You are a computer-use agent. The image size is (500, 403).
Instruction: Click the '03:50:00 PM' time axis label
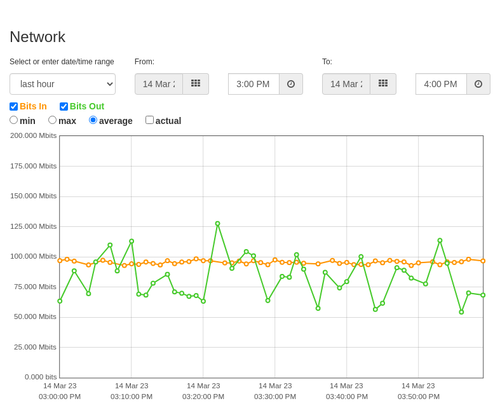tap(418, 397)
